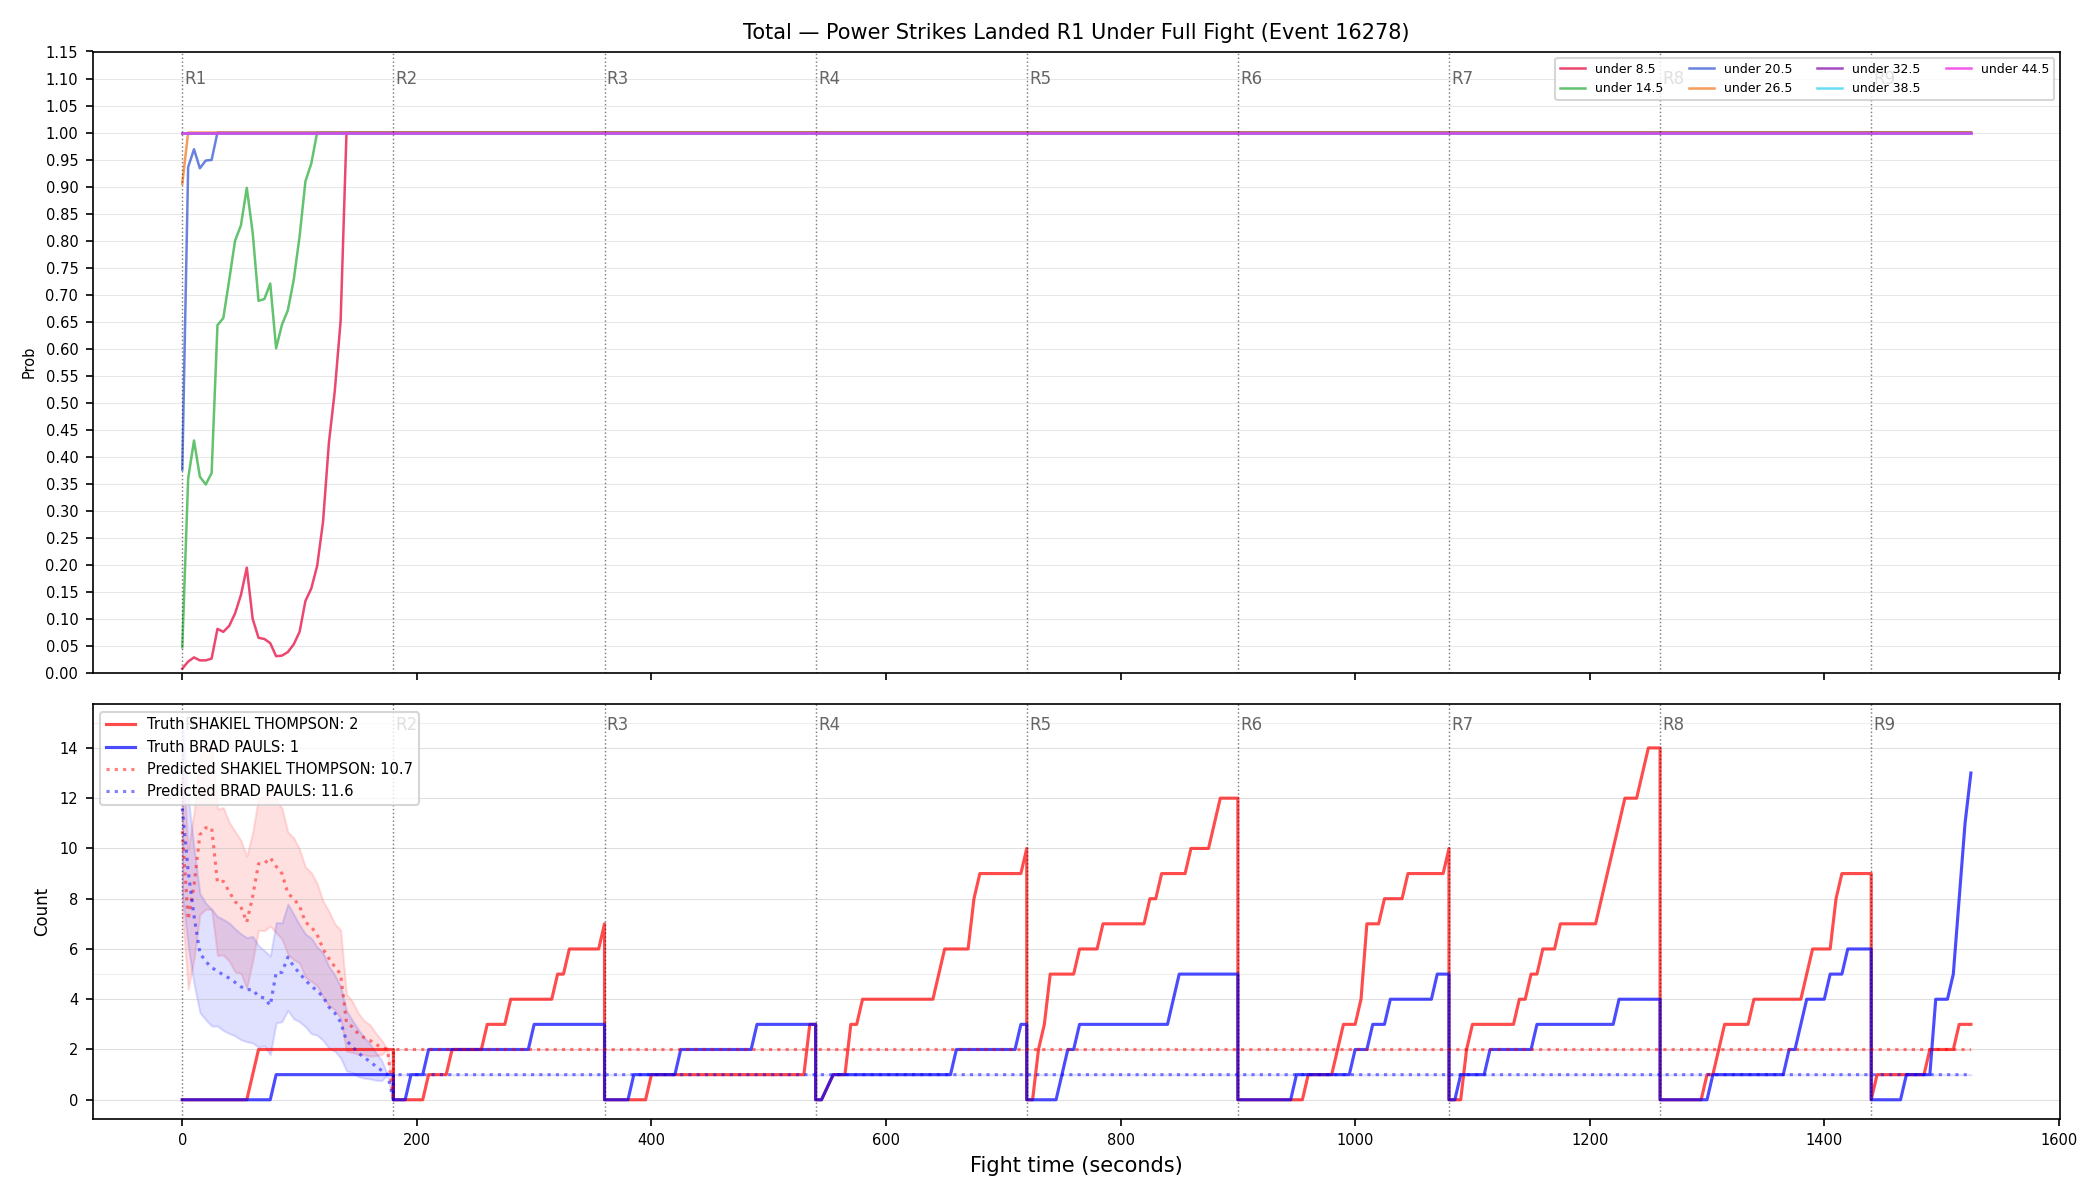Click the 14 tick on the Count axis
The image size is (2100, 1200).
point(69,748)
